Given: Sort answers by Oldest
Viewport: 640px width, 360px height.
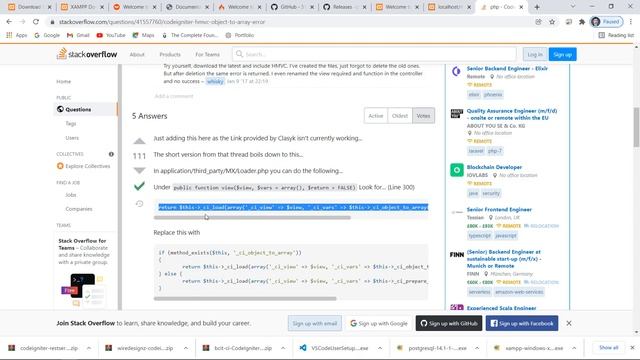Looking at the screenshot, I should [x=400, y=116].
